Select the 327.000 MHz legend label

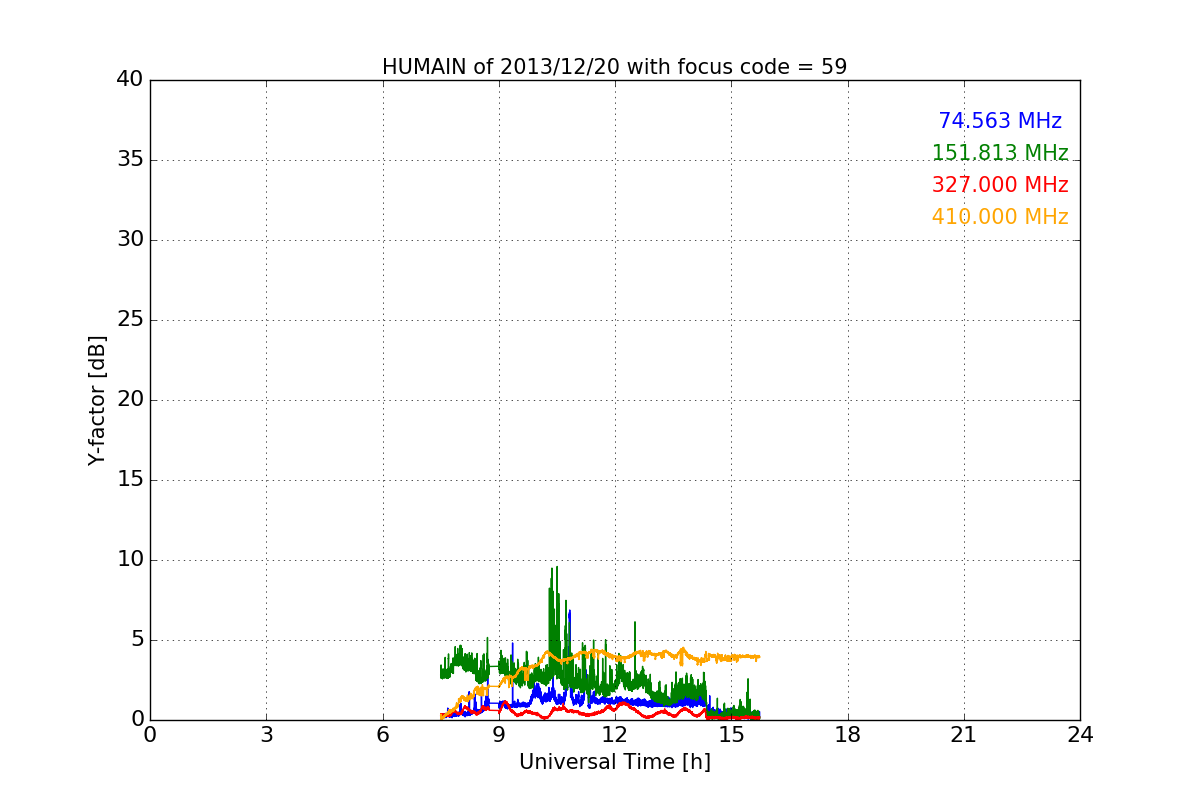[1000, 185]
